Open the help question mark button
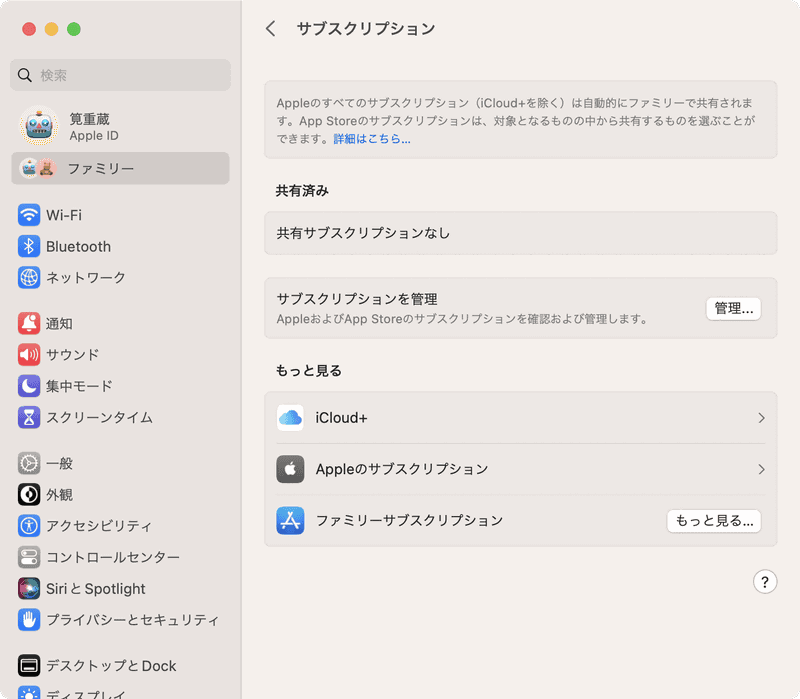Screen dimensions: 800x699 (x=765, y=582)
